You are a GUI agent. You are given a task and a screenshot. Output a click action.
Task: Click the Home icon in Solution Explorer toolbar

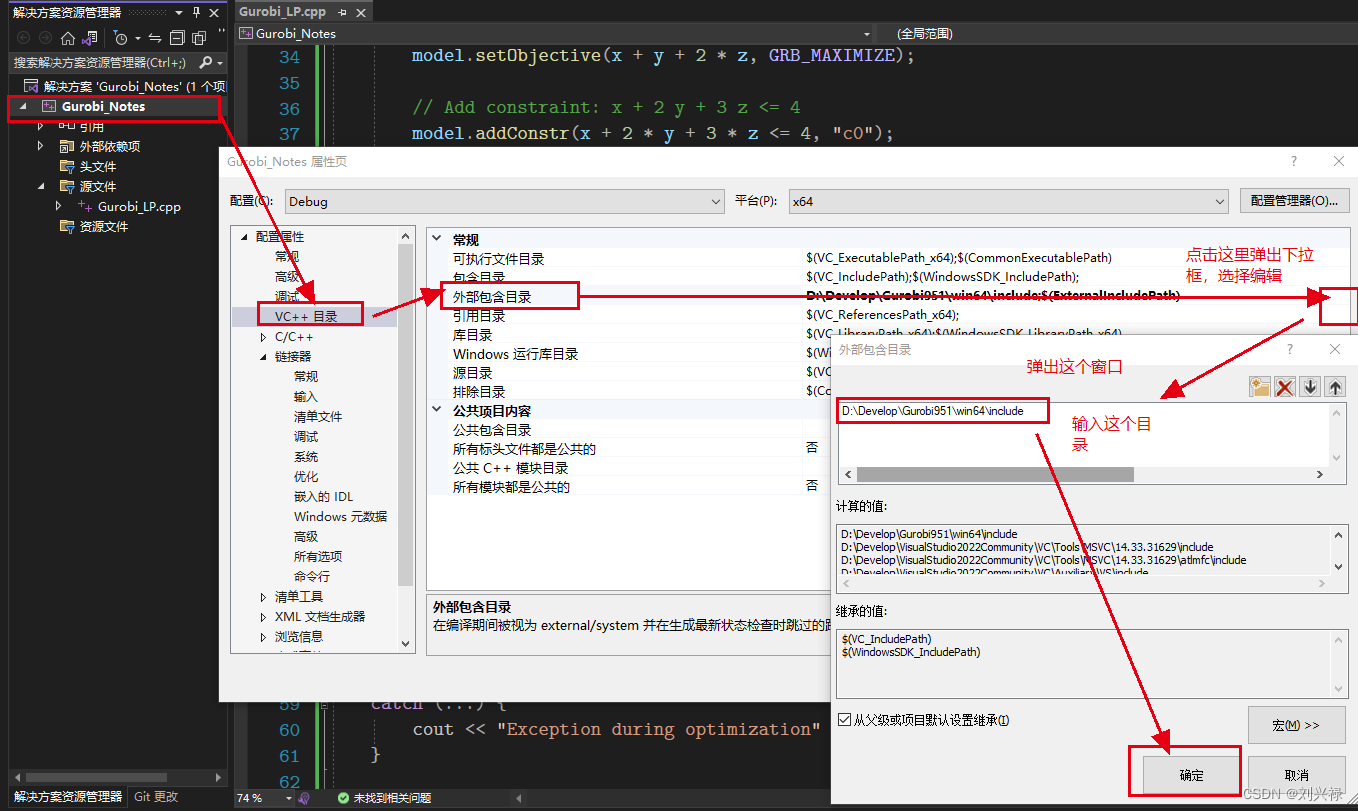pos(68,38)
